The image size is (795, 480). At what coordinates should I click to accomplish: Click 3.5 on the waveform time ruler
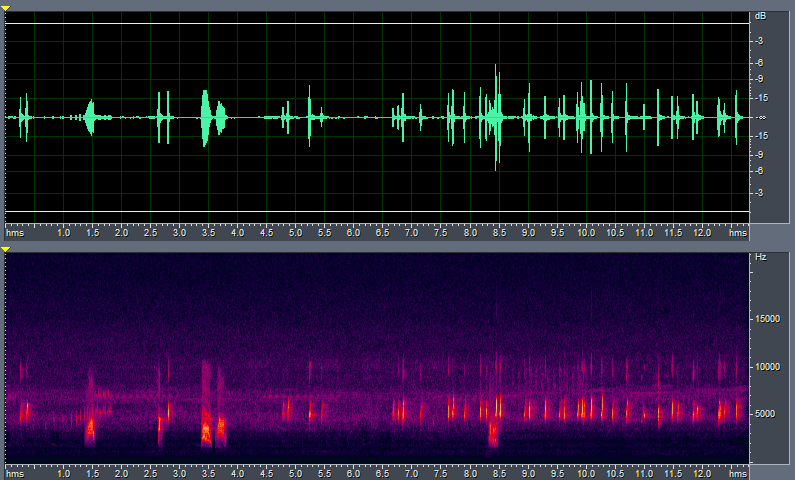(208, 233)
